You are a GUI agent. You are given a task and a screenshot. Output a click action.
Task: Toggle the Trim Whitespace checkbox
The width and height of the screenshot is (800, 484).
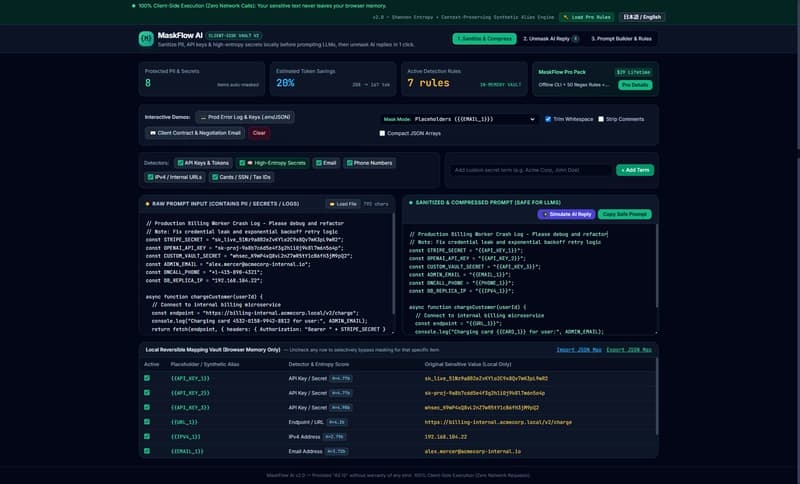[x=548, y=119]
